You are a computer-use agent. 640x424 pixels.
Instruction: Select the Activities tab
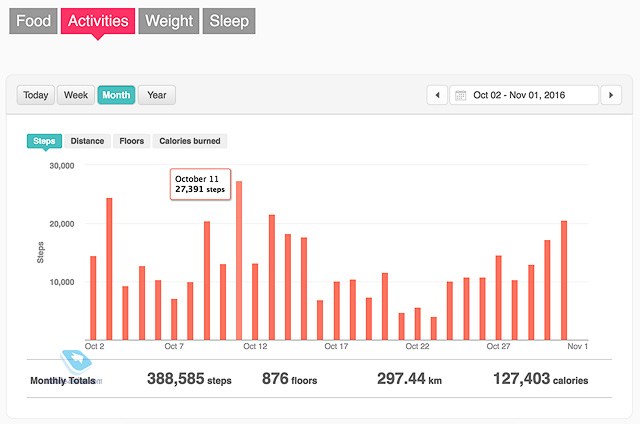coord(98,21)
